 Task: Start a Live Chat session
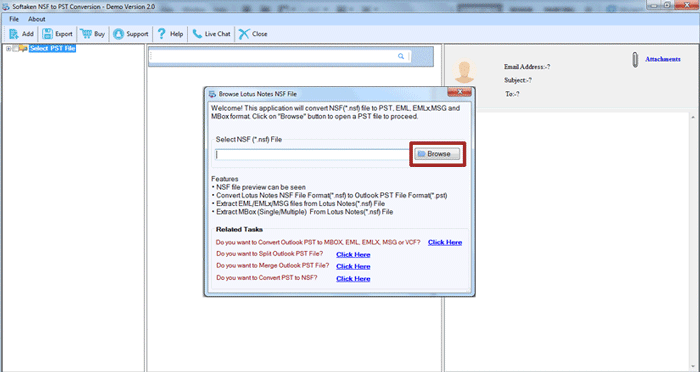pos(211,34)
